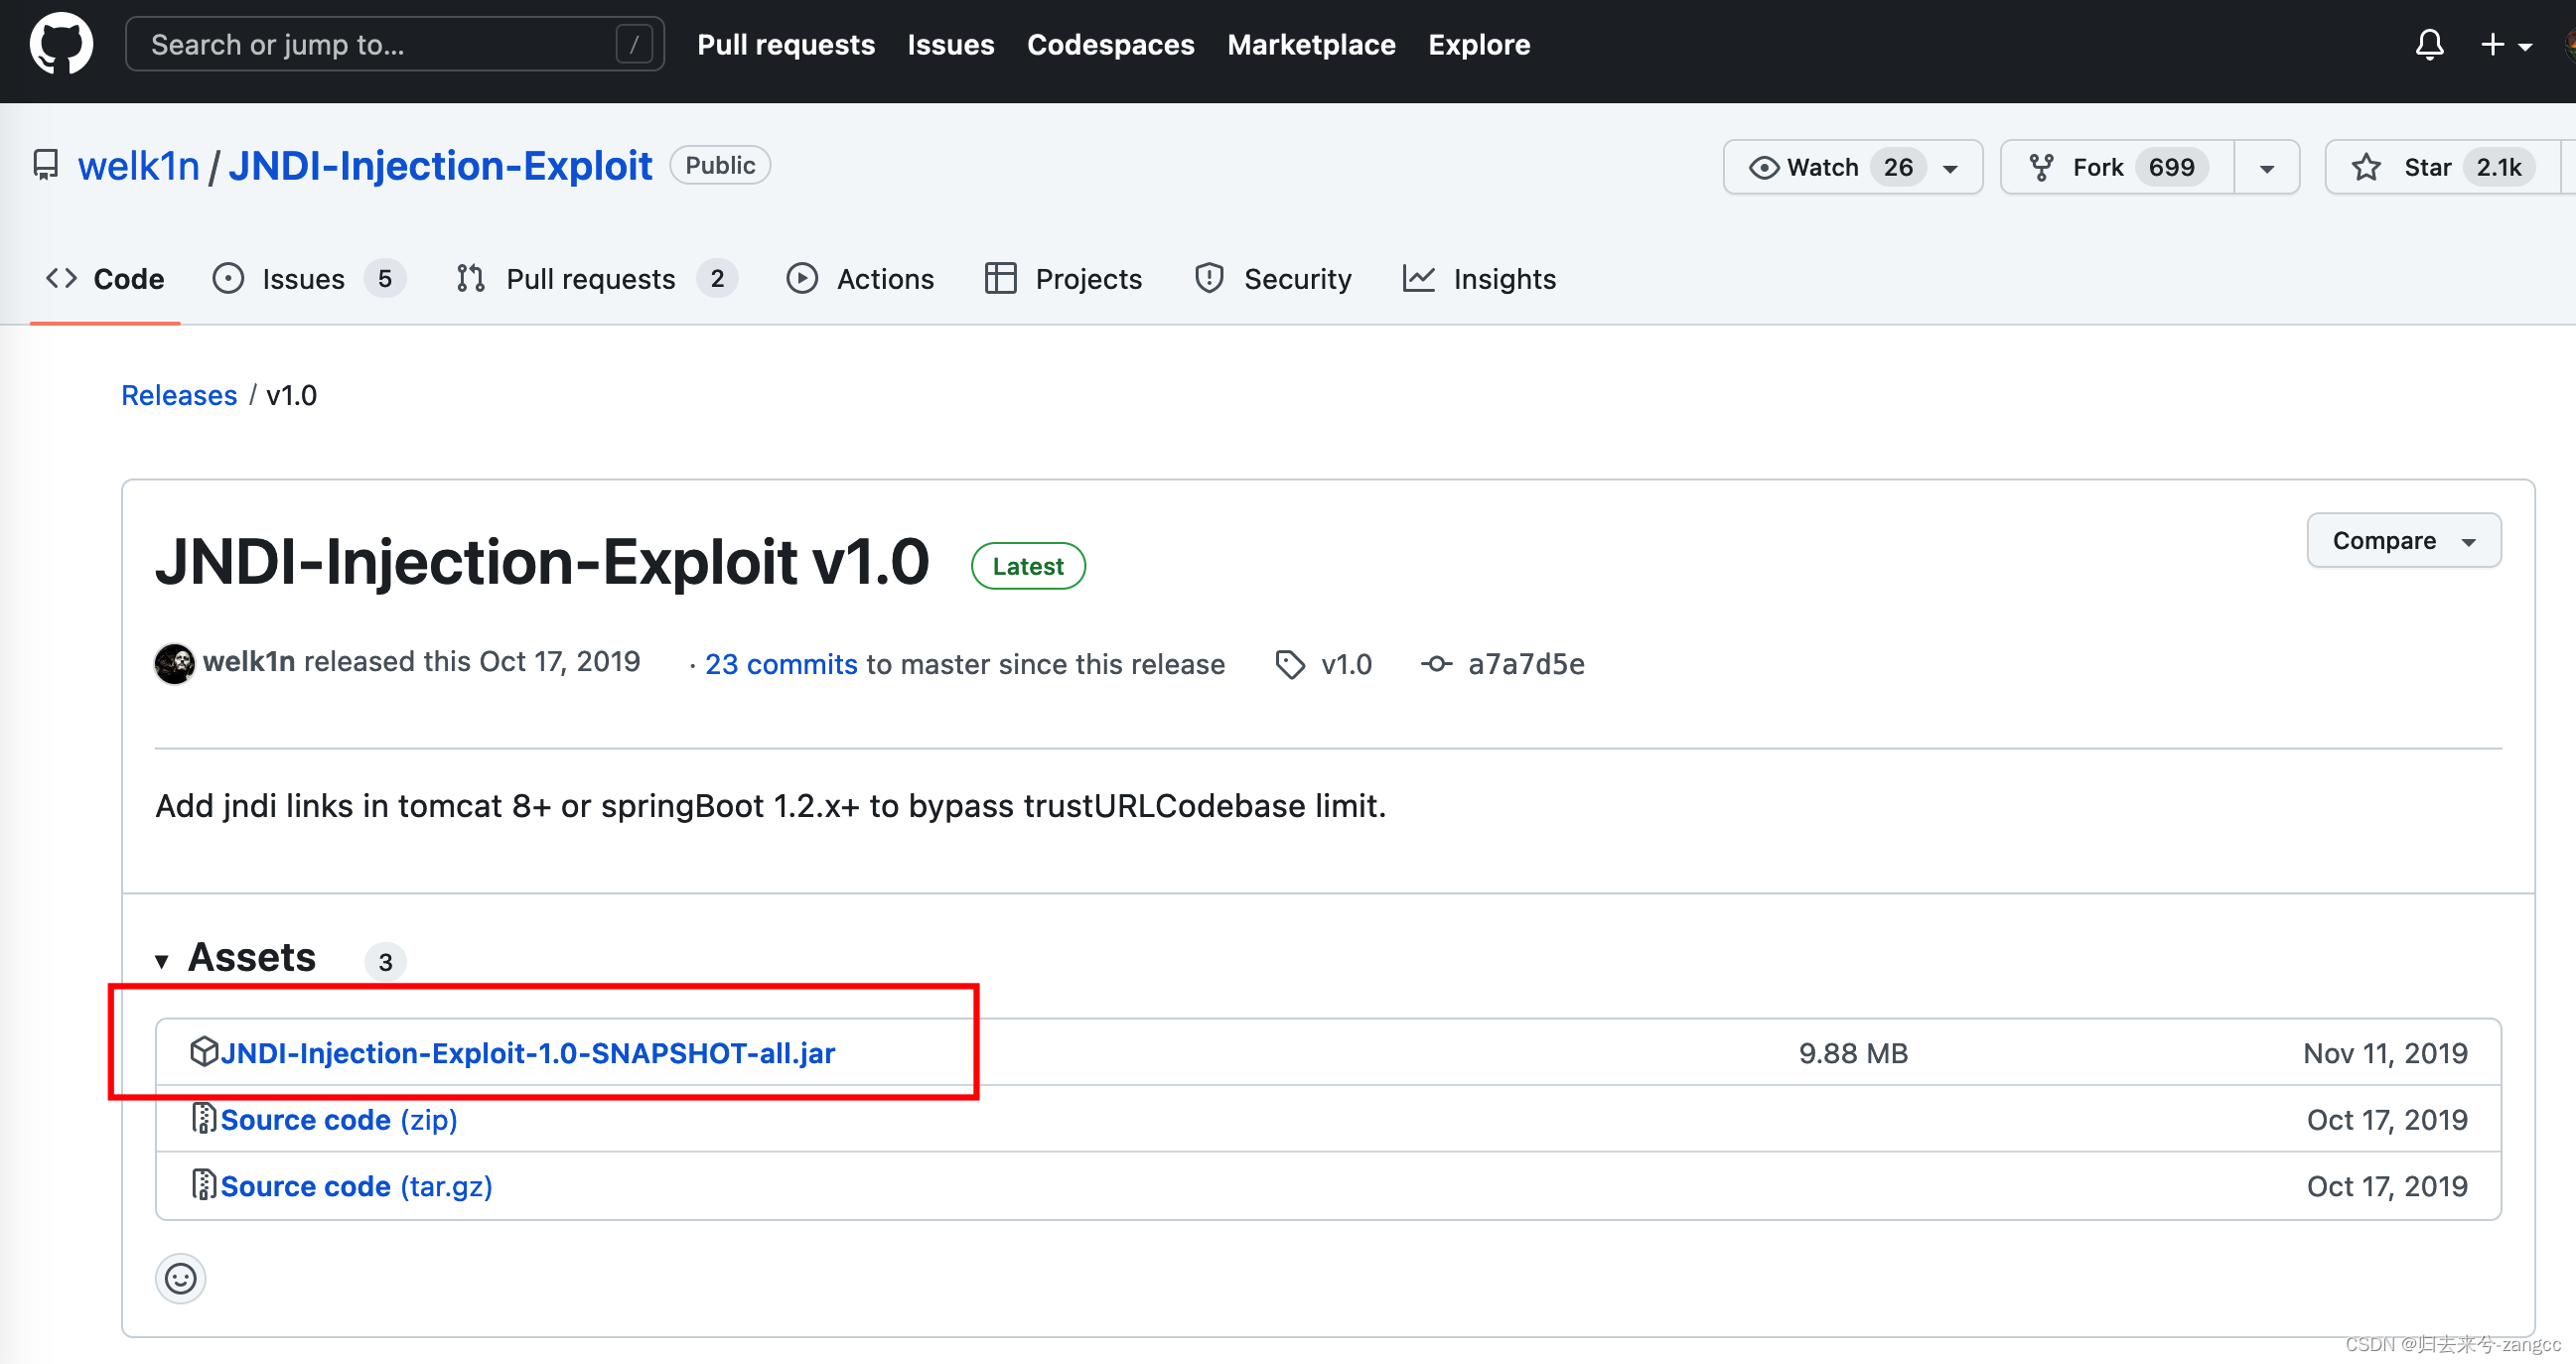
Task: Click the zip file icon beside Source code (zip)
Action: pyautogui.click(x=203, y=1118)
